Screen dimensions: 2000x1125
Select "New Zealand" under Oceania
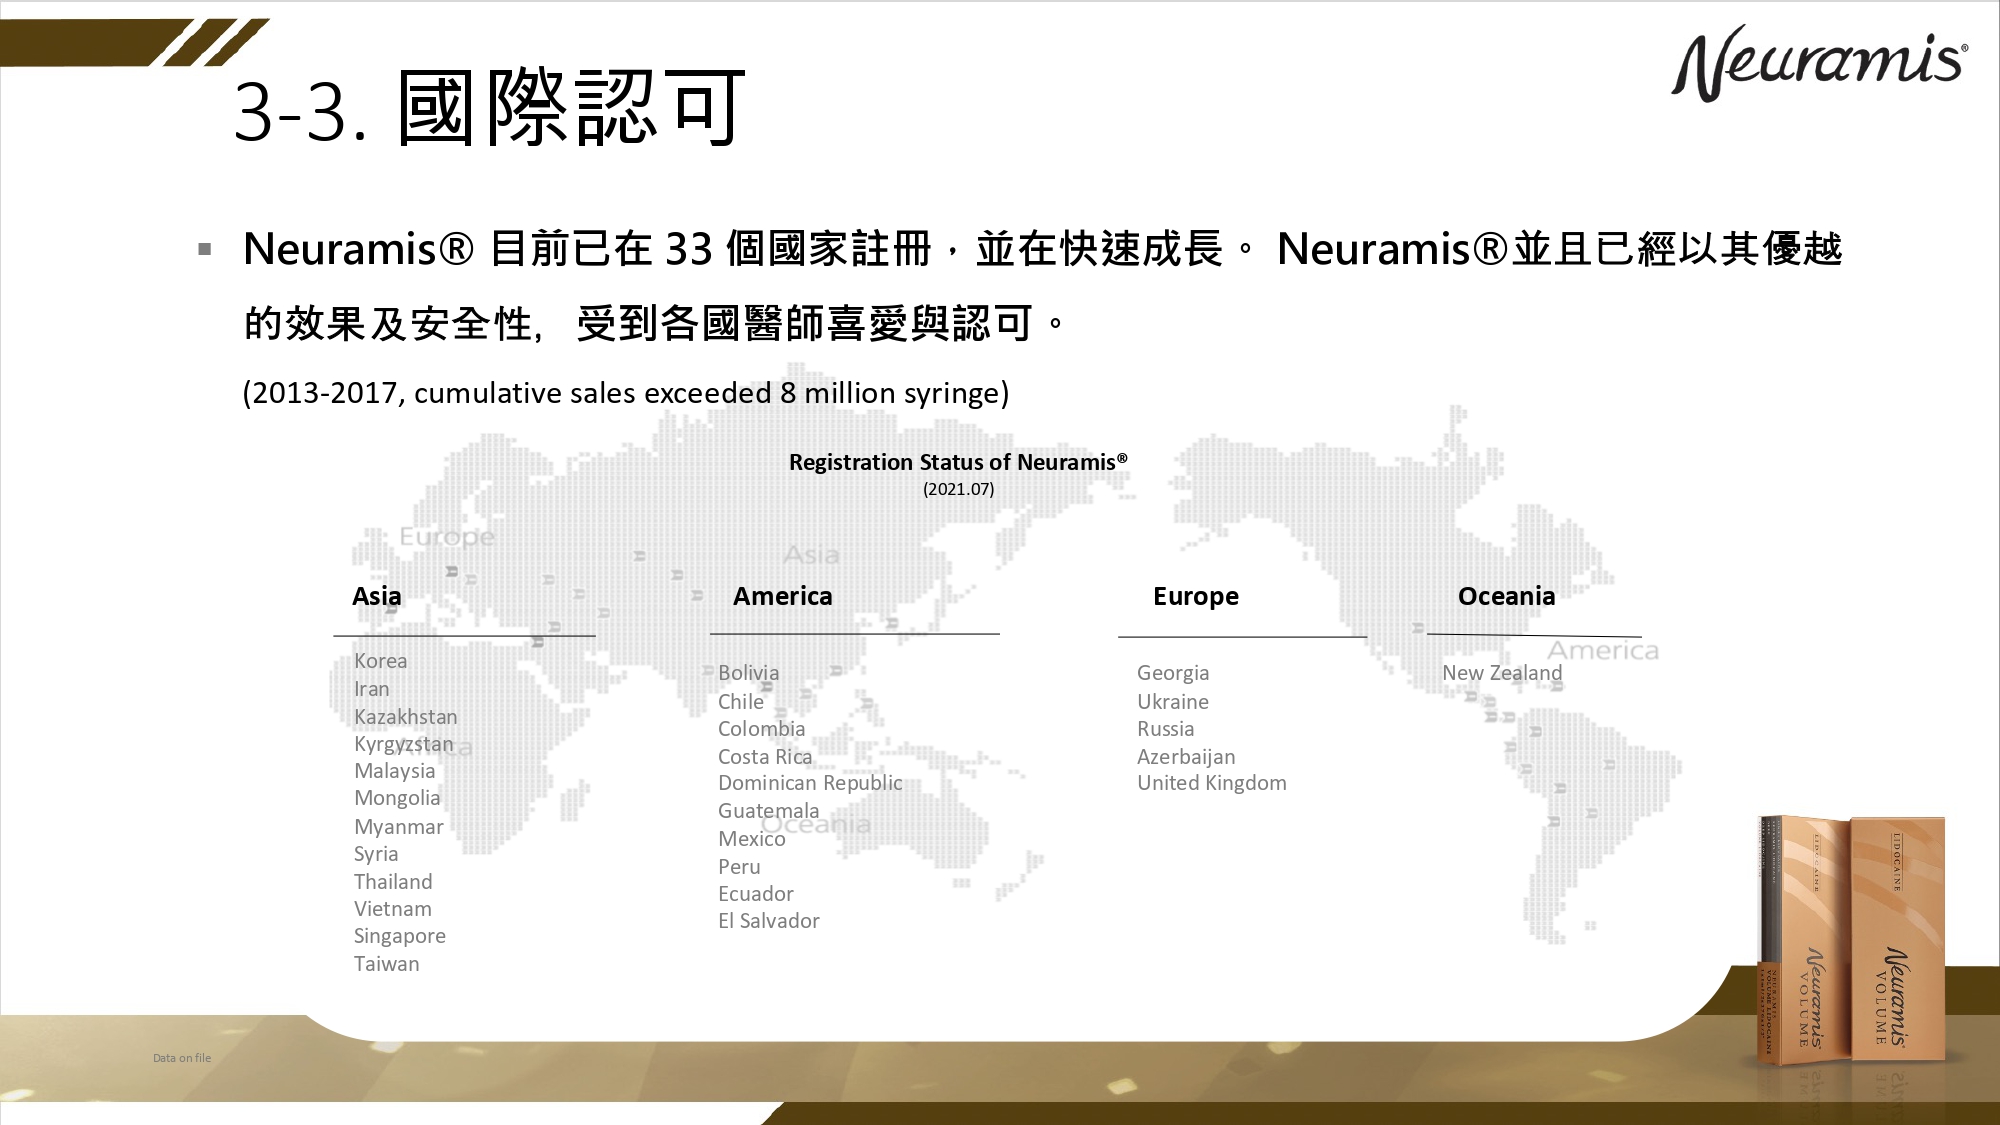[x=1502, y=673]
